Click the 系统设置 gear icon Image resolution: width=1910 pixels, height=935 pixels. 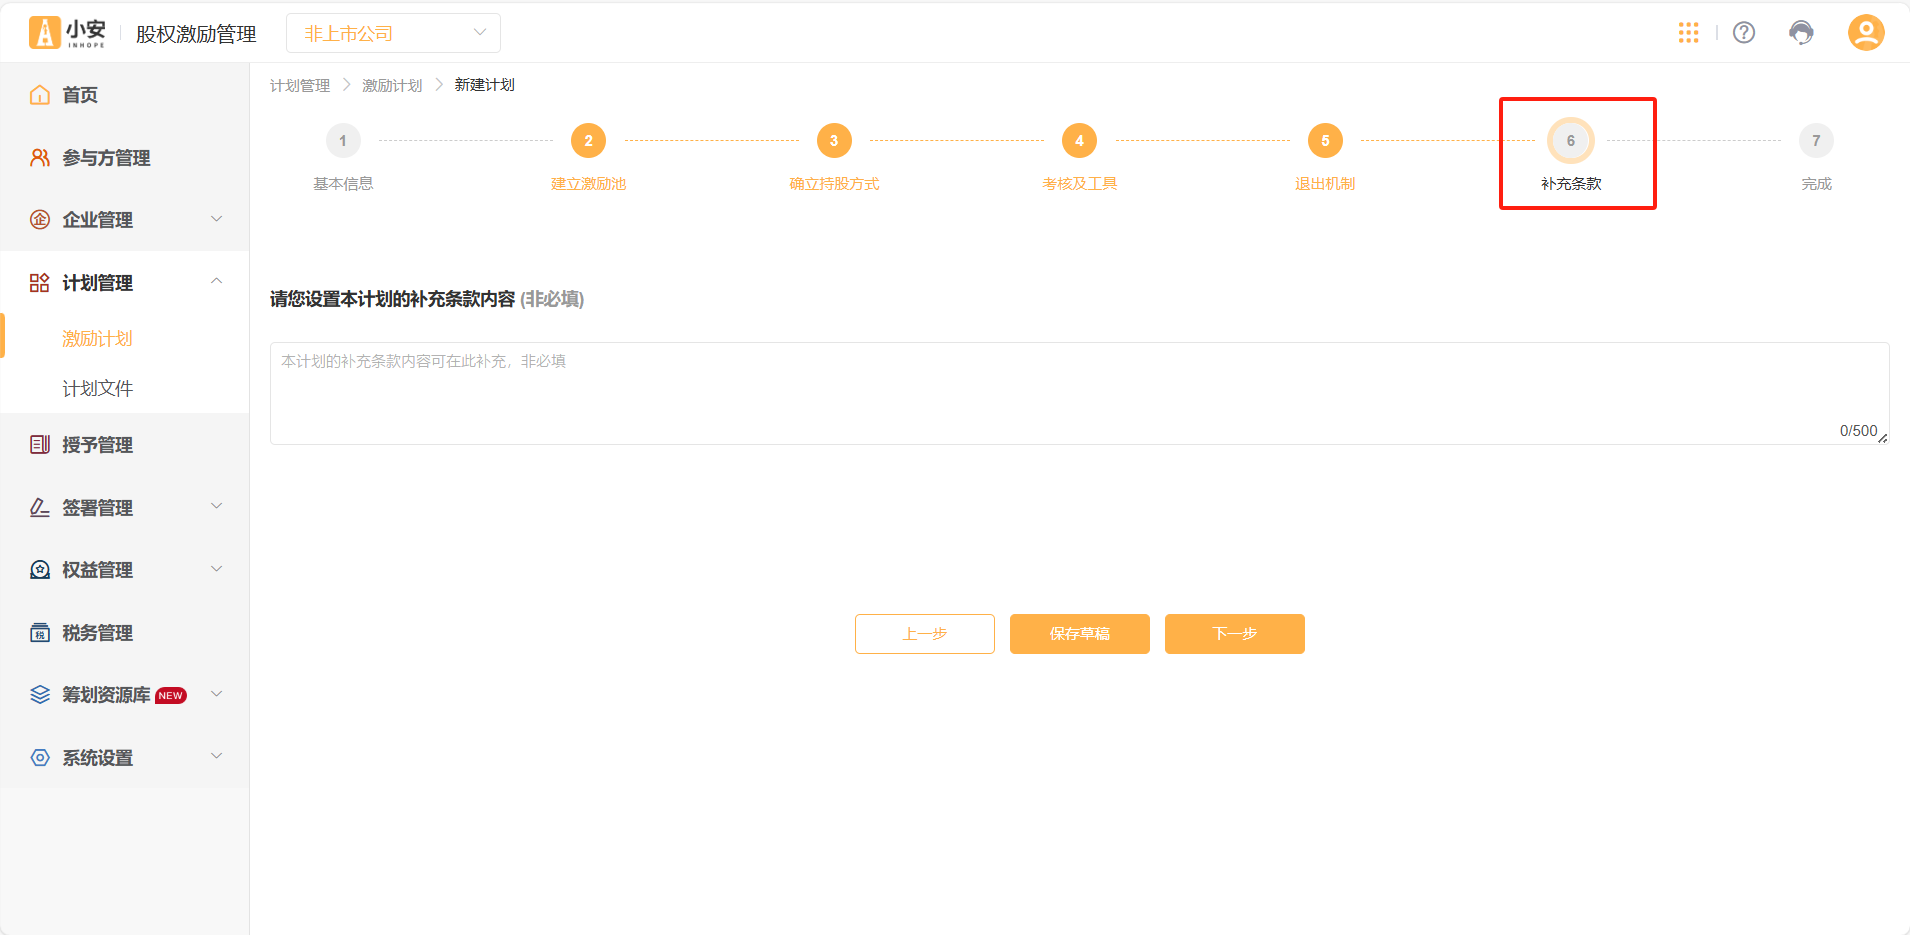click(40, 758)
